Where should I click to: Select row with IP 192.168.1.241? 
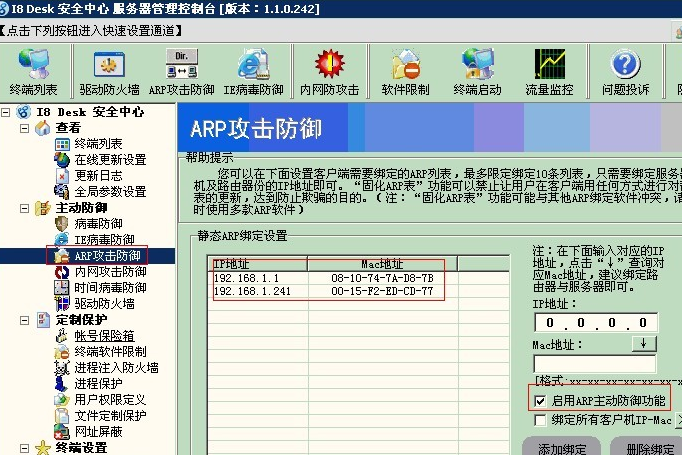point(358,291)
